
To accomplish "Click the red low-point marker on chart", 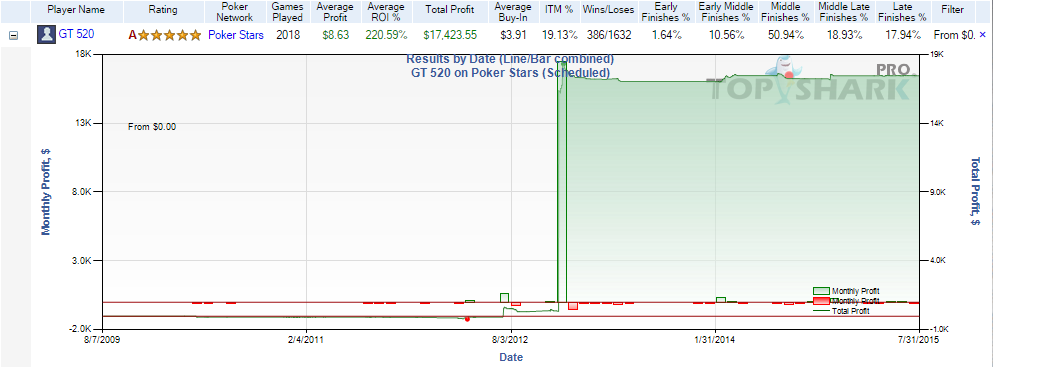I will point(467,320).
